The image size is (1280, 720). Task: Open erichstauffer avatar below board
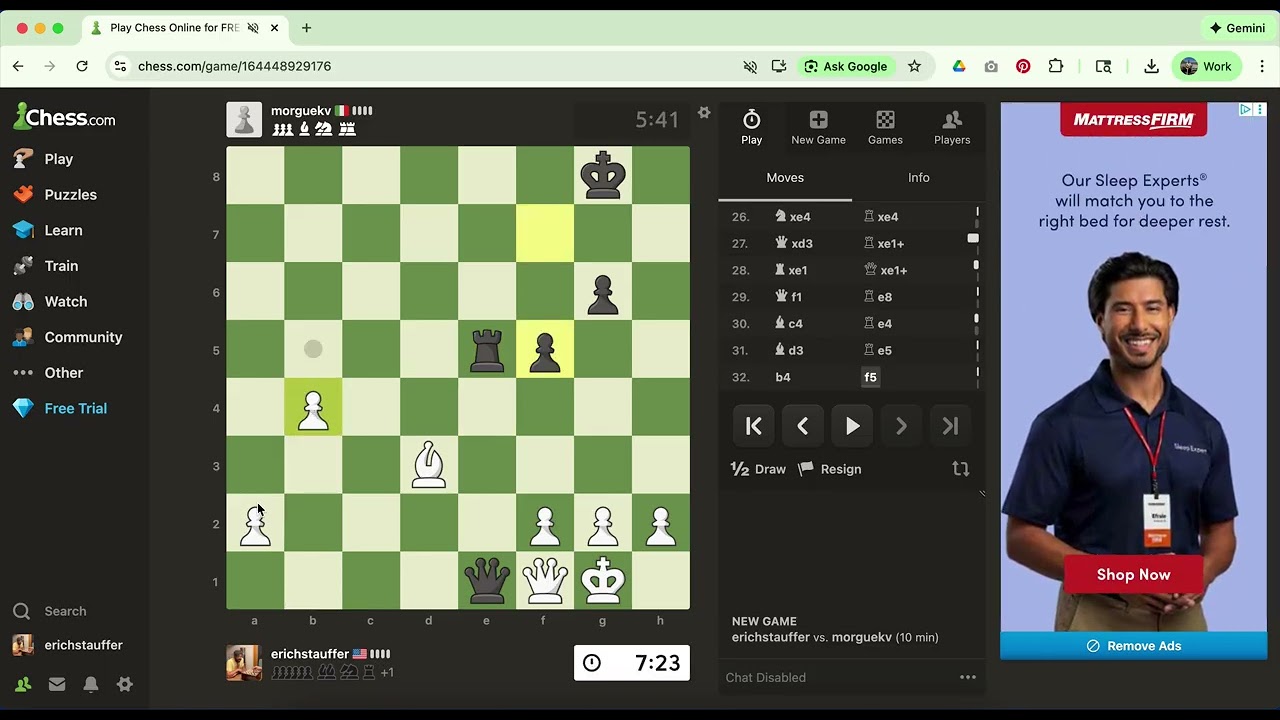(x=244, y=663)
